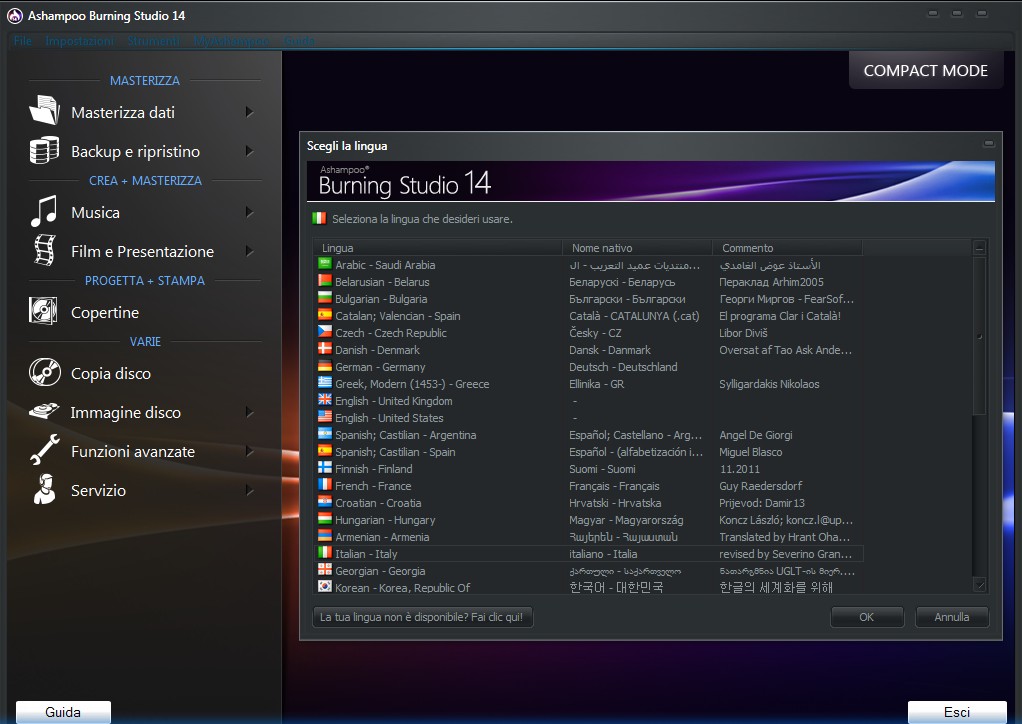Click the Servizio person icon
This screenshot has width=1022, height=724.
pos(44,489)
